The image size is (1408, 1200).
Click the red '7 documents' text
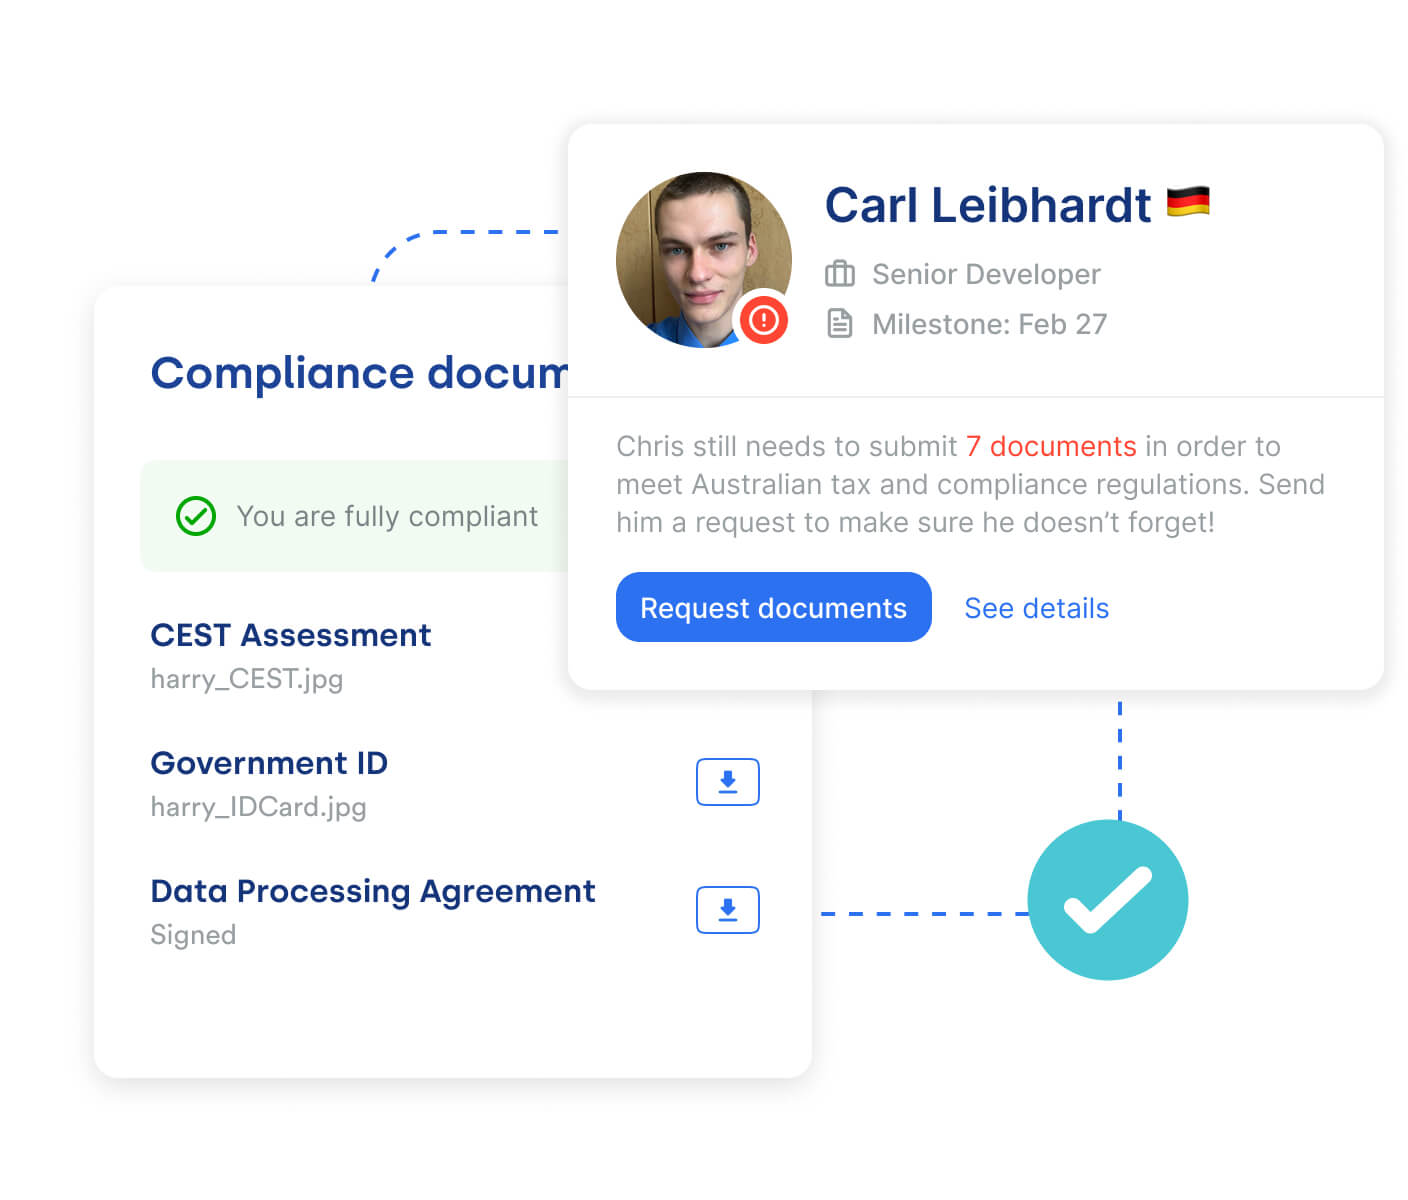[x=1051, y=446]
